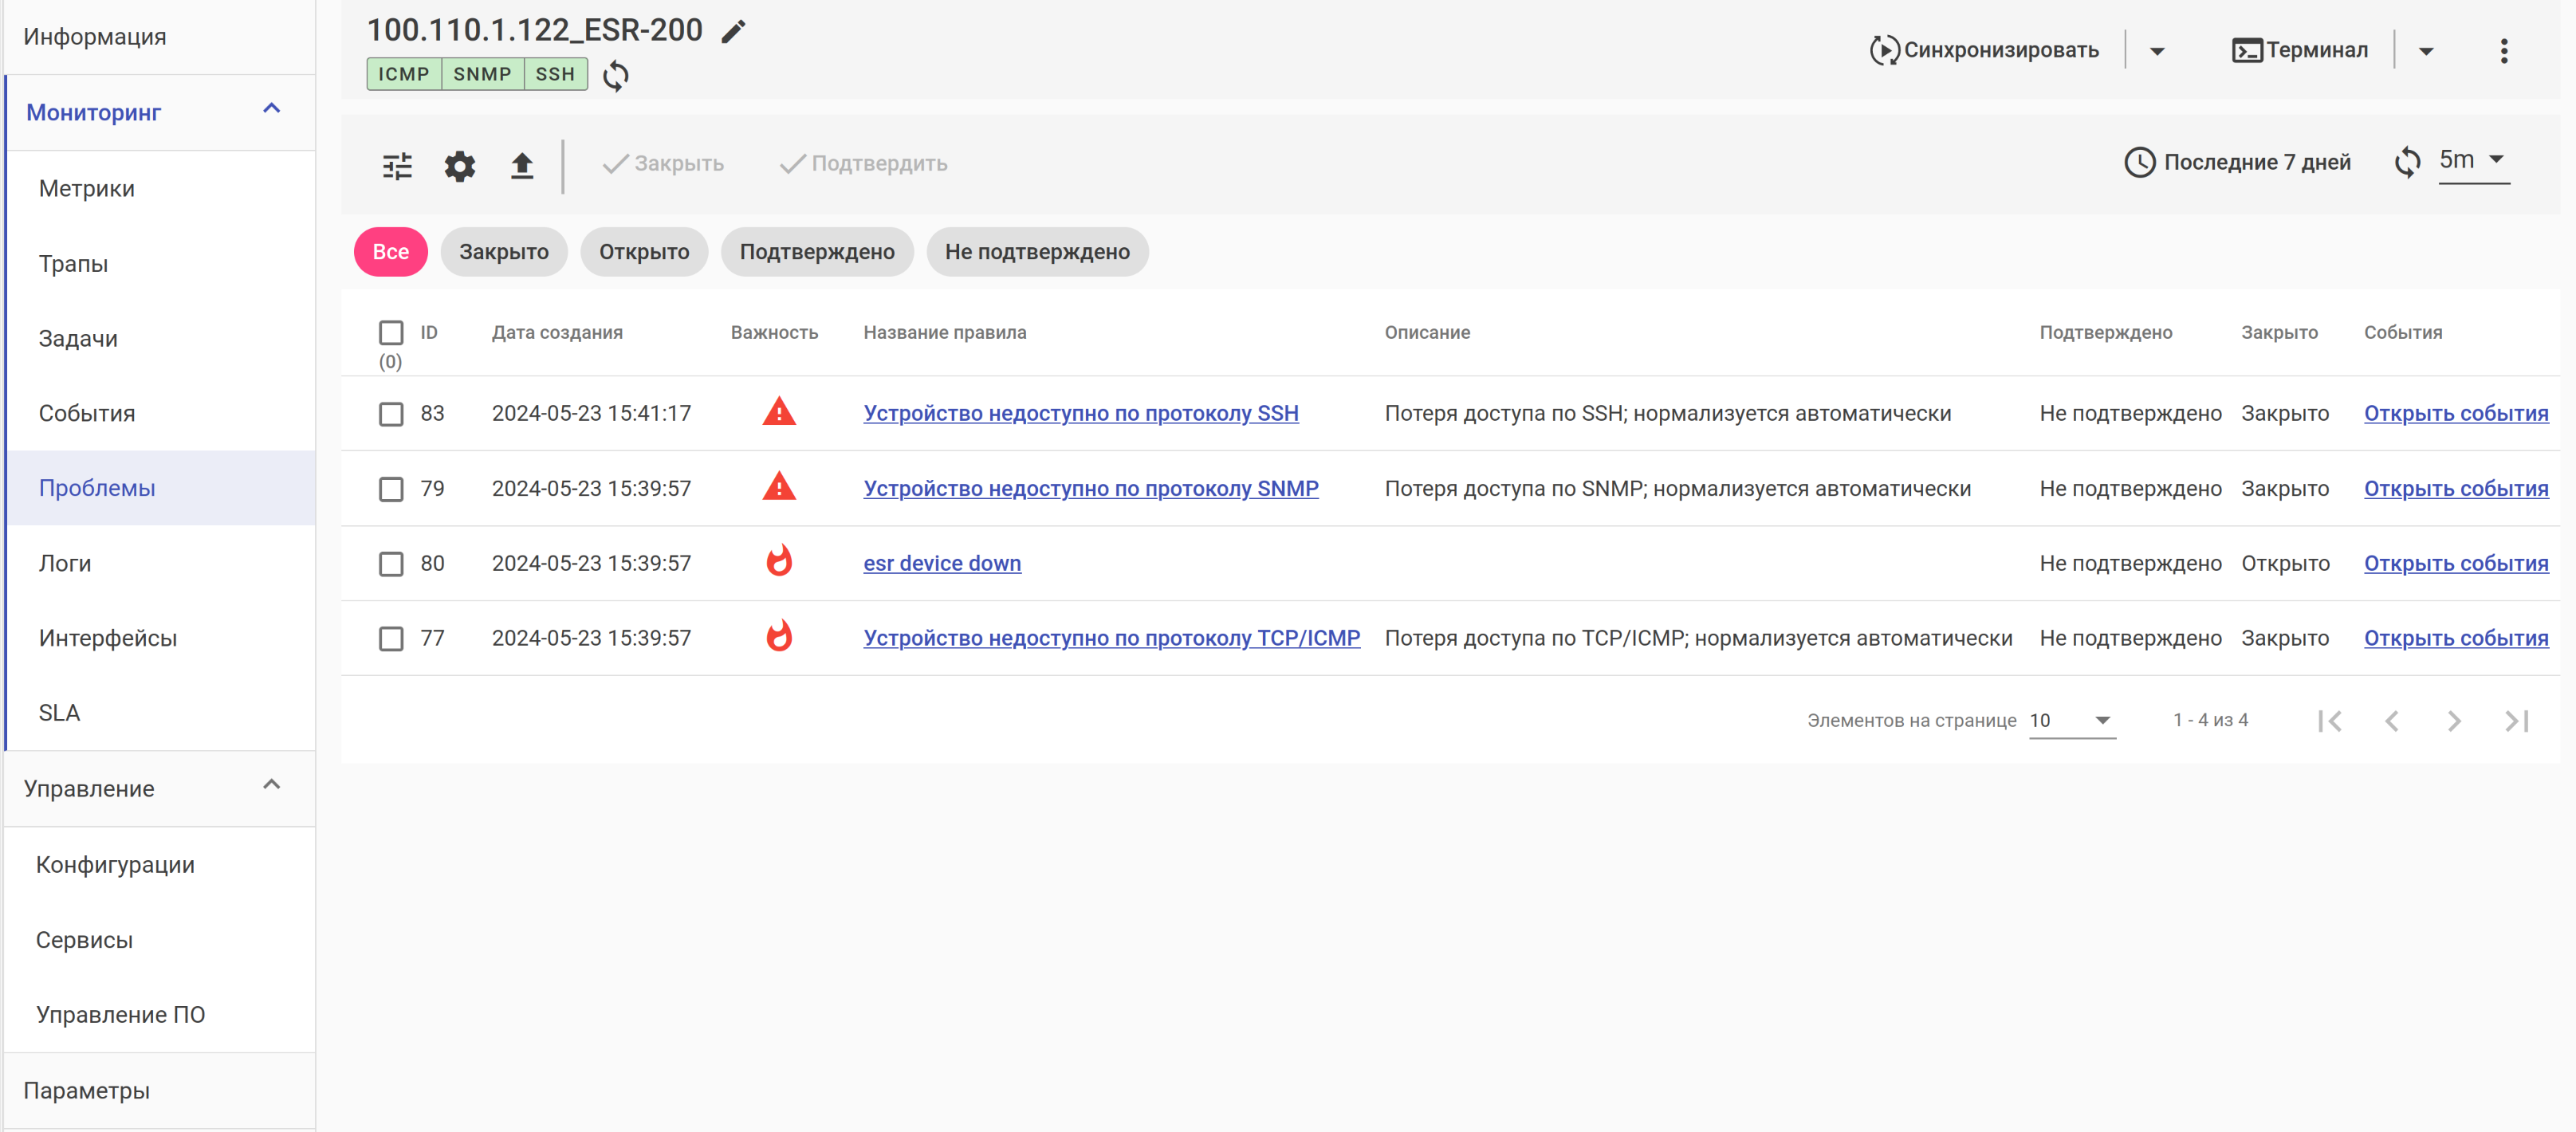Collapse the Управление sidebar section
2576x1132 pixels.
(x=271, y=785)
